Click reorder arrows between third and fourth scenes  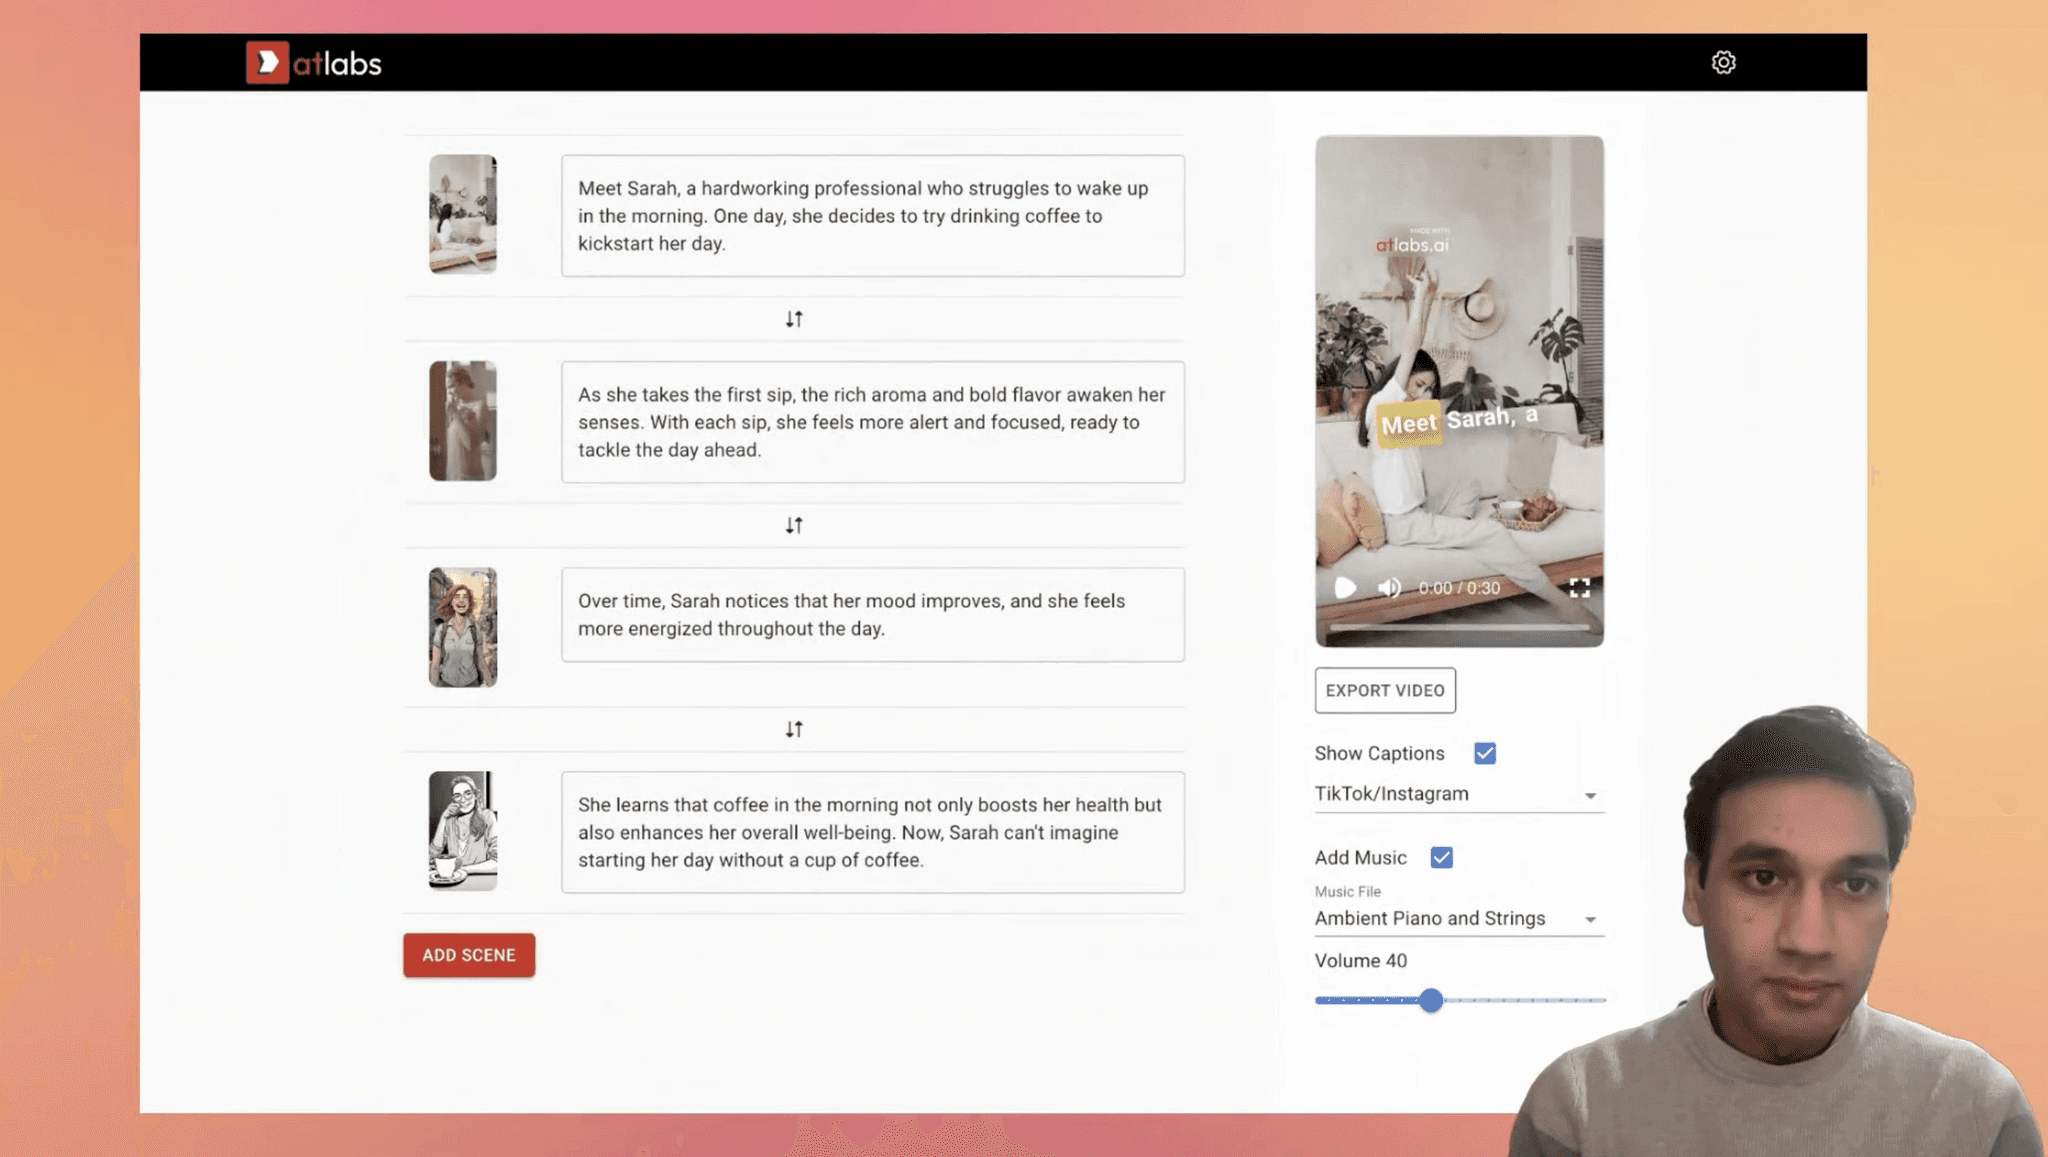[x=794, y=729]
